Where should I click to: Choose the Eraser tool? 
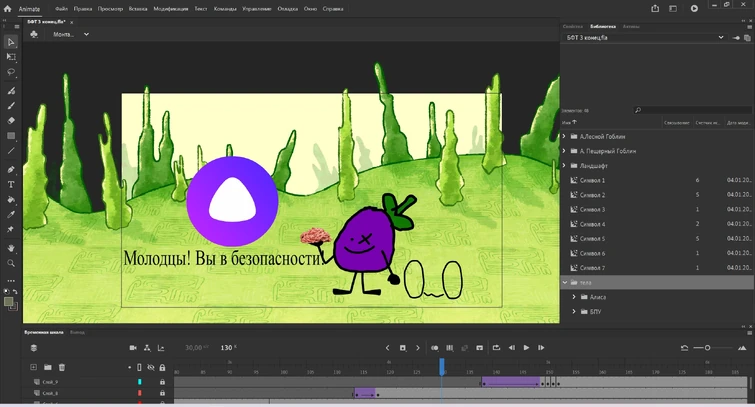11,120
